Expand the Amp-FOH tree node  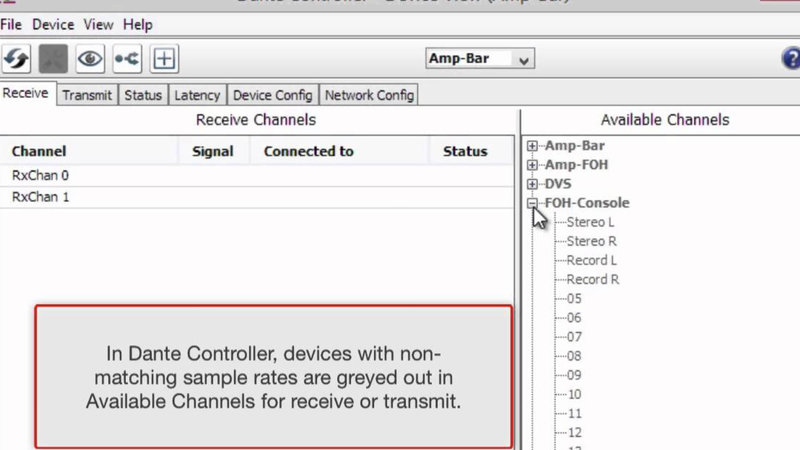532,165
